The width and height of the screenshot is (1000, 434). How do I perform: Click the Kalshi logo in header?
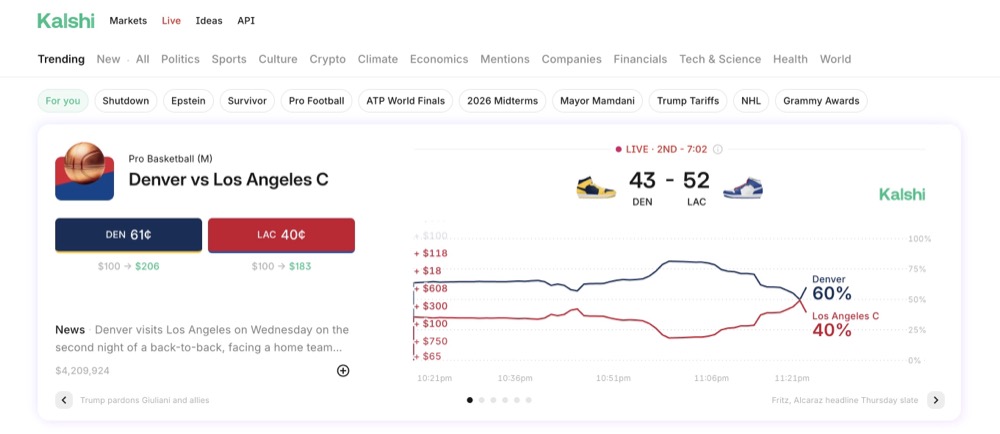pos(65,20)
